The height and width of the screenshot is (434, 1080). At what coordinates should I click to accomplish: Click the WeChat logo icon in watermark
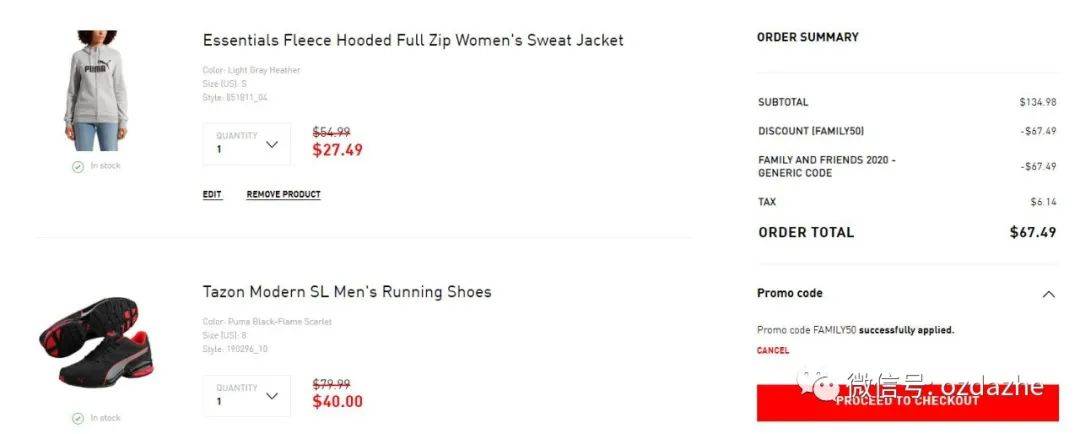pyautogui.click(x=818, y=384)
